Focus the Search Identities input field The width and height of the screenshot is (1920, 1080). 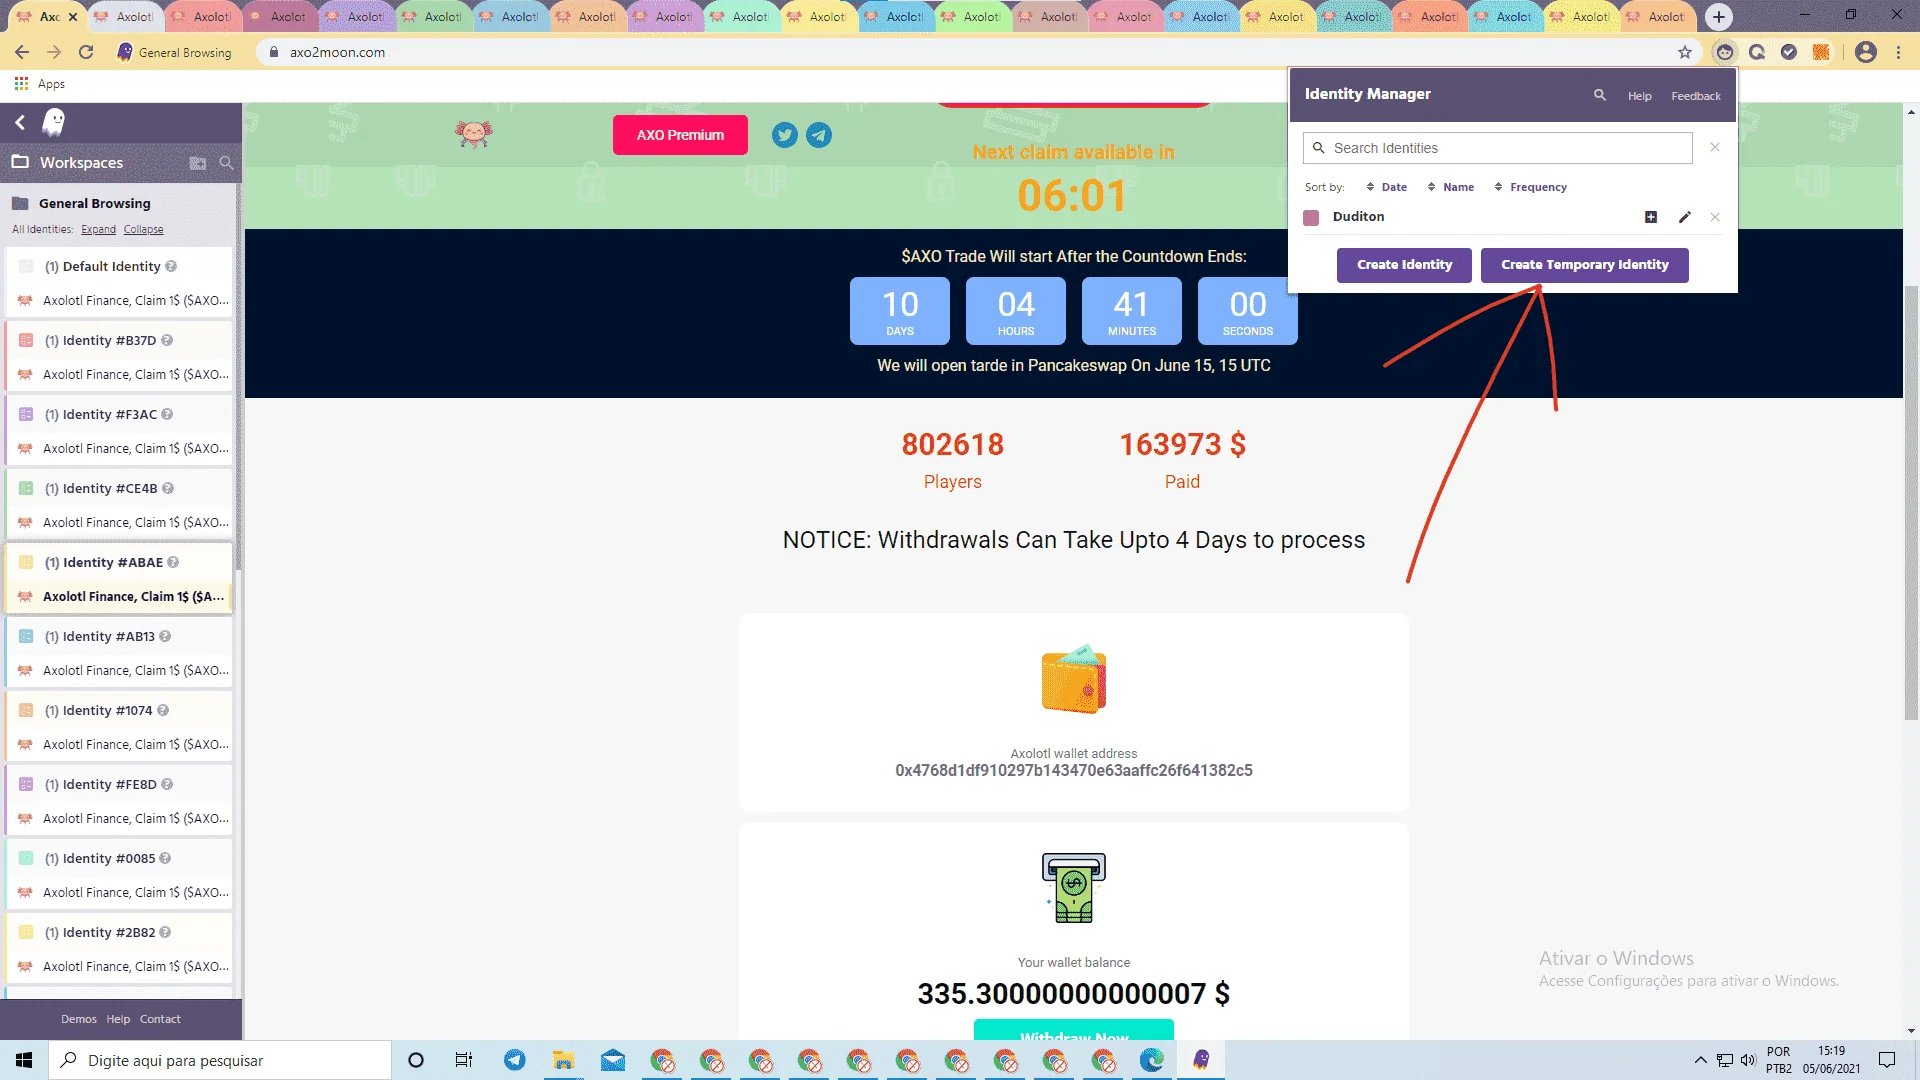1497,148
